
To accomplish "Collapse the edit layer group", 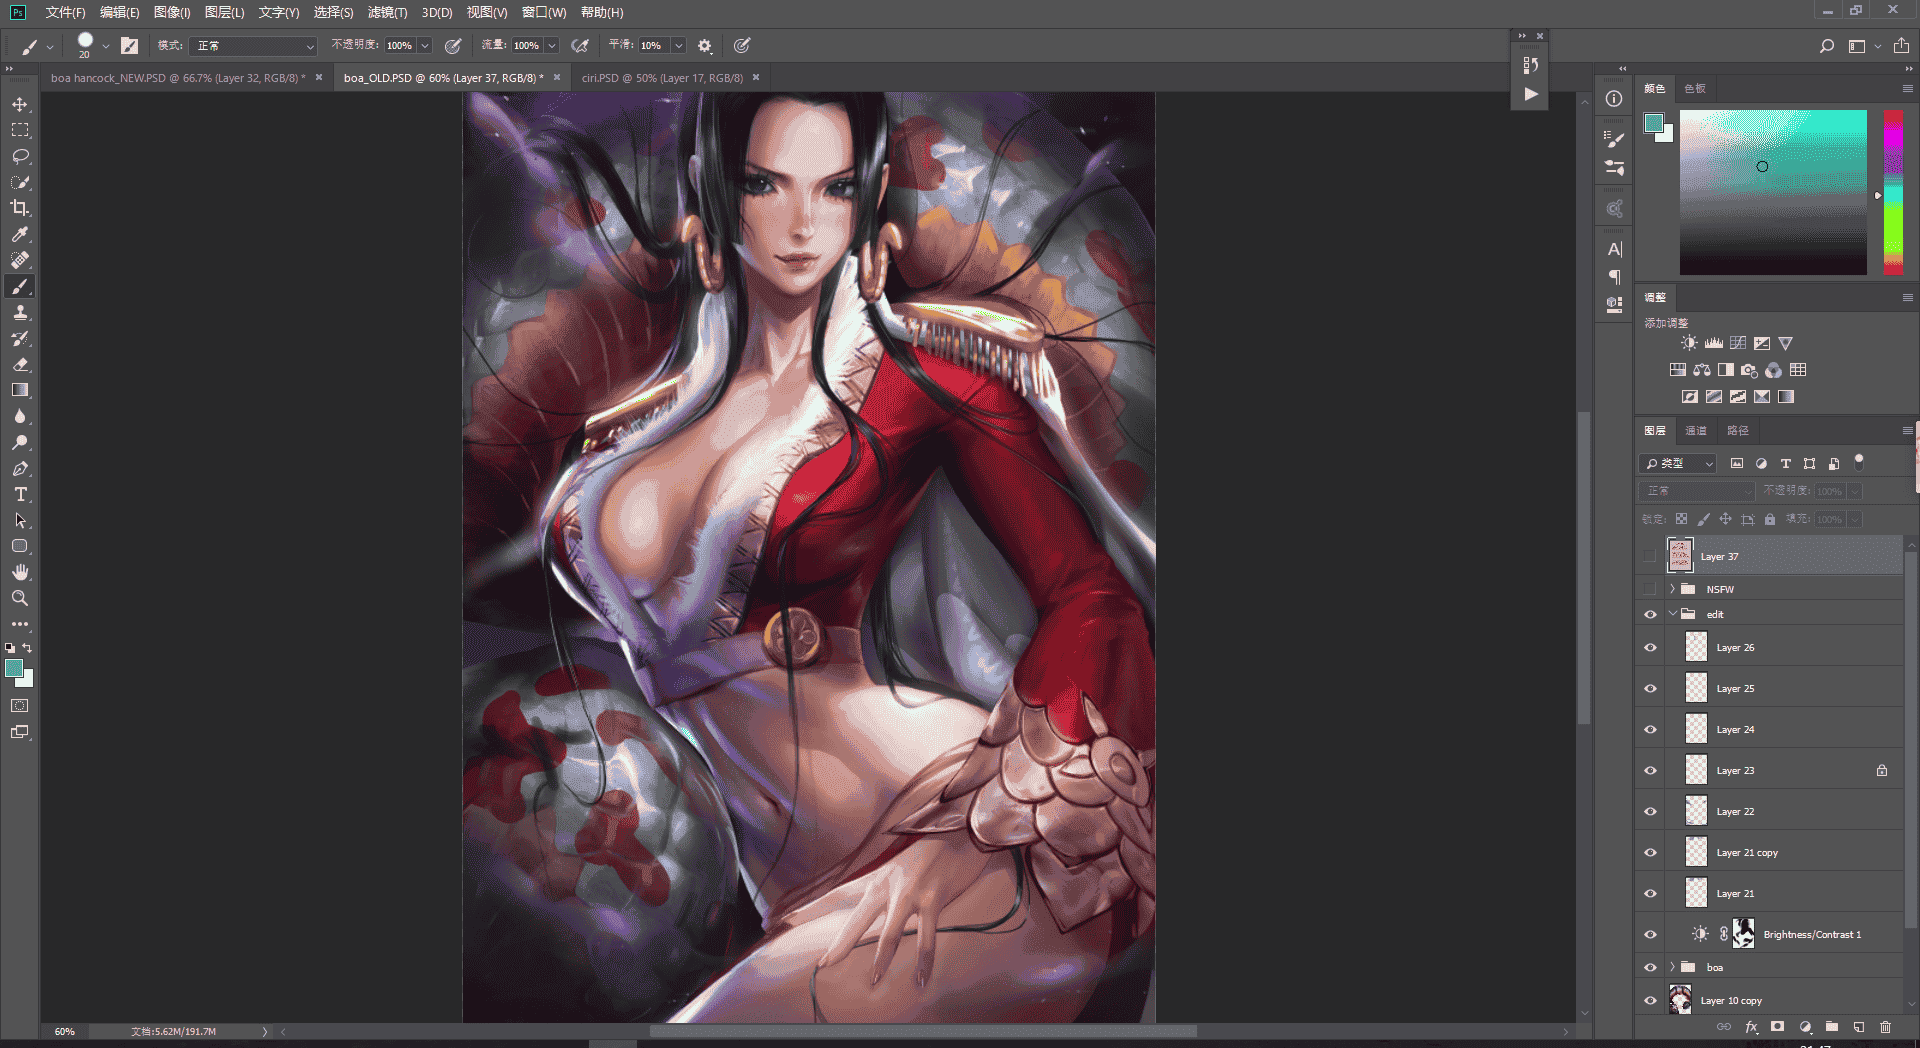I will [x=1672, y=614].
